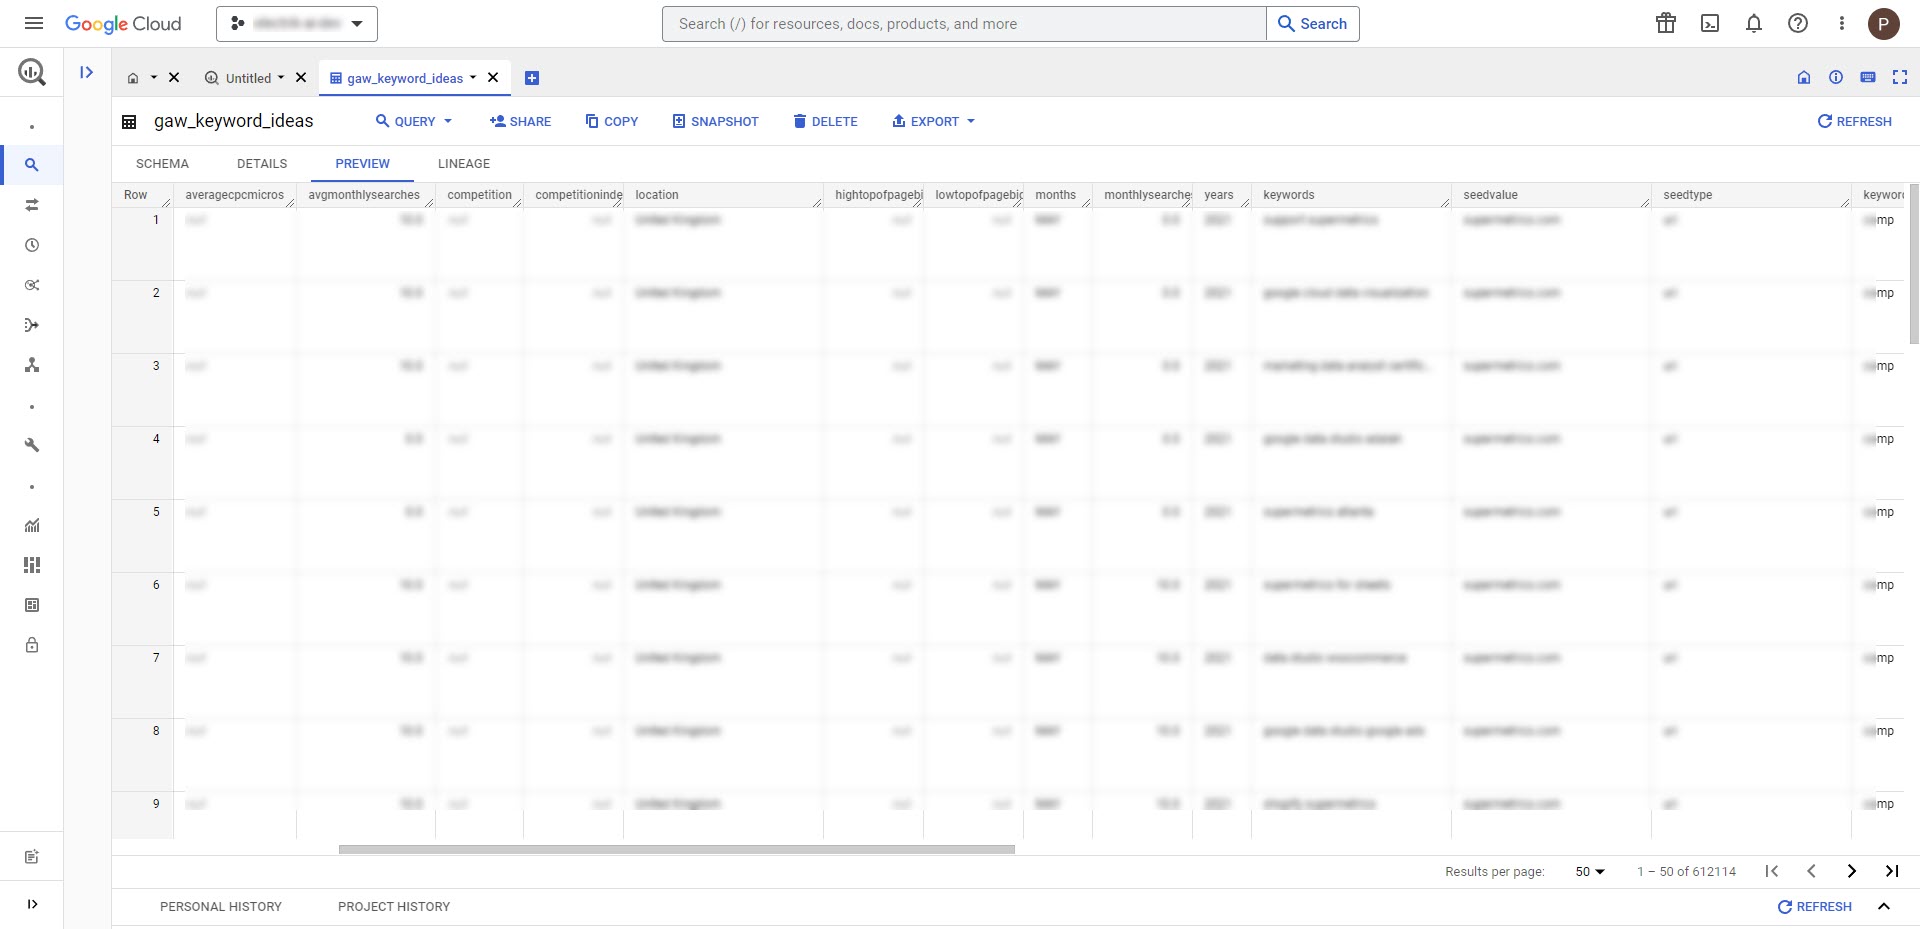This screenshot has height=929, width=1920.
Task: Change results per page dropdown
Action: [x=1589, y=871]
